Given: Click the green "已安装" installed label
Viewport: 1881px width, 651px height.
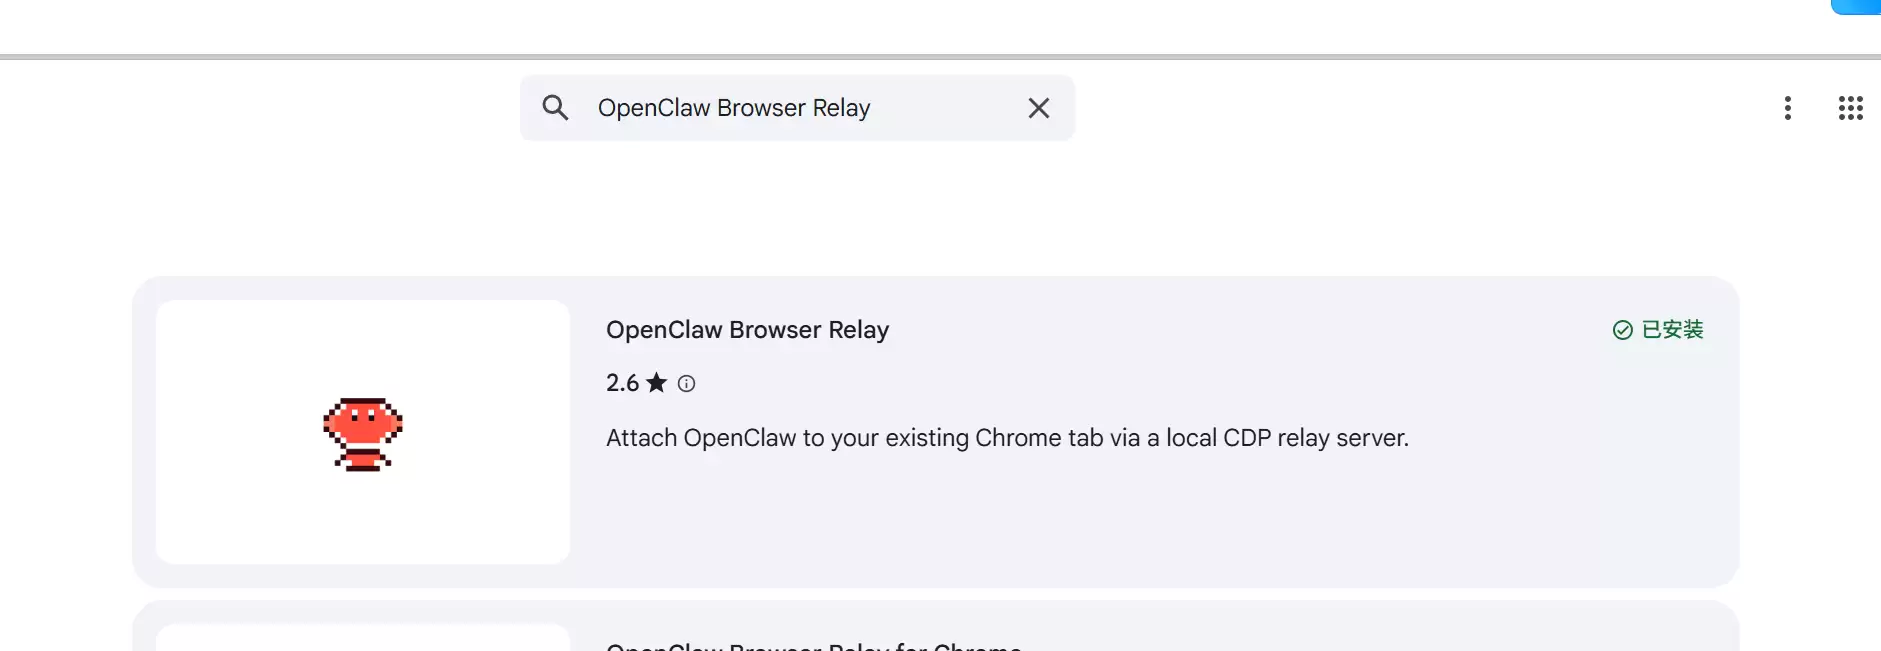Looking at the screenshot, I should pyautogui.click(x=1672, y=330).
